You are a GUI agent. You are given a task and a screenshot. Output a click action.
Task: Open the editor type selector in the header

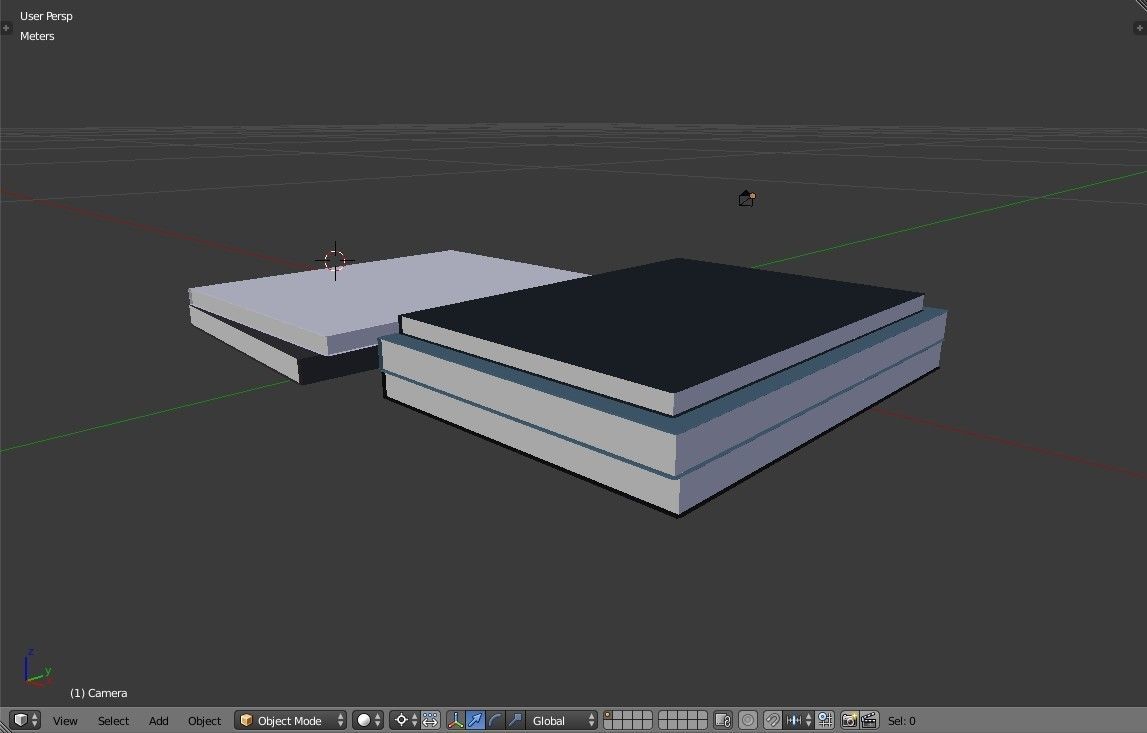24,721
